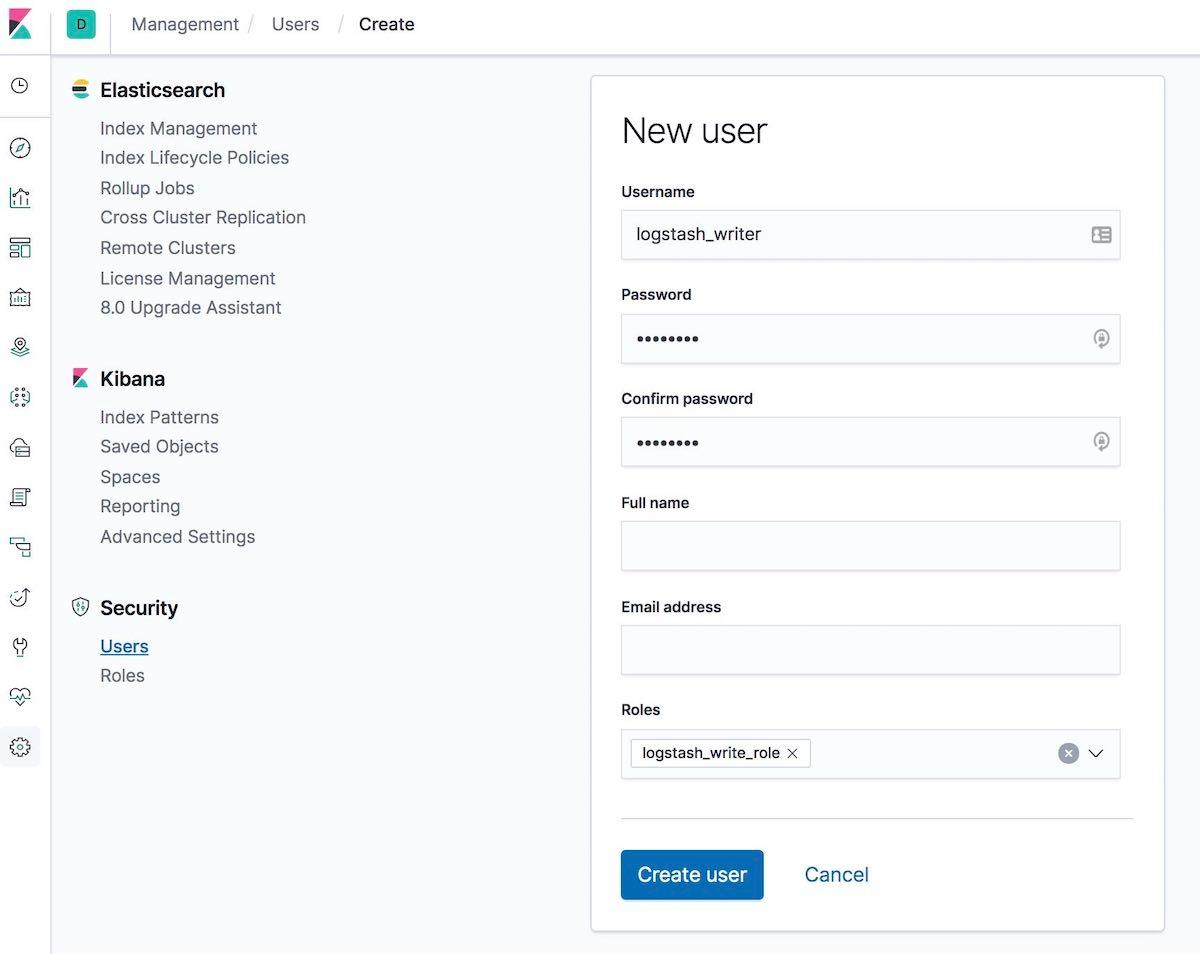Image resolution: width=1200 pixels, height=954 pixels.
Task: Focus the Username input field
Action: point(870,235)
